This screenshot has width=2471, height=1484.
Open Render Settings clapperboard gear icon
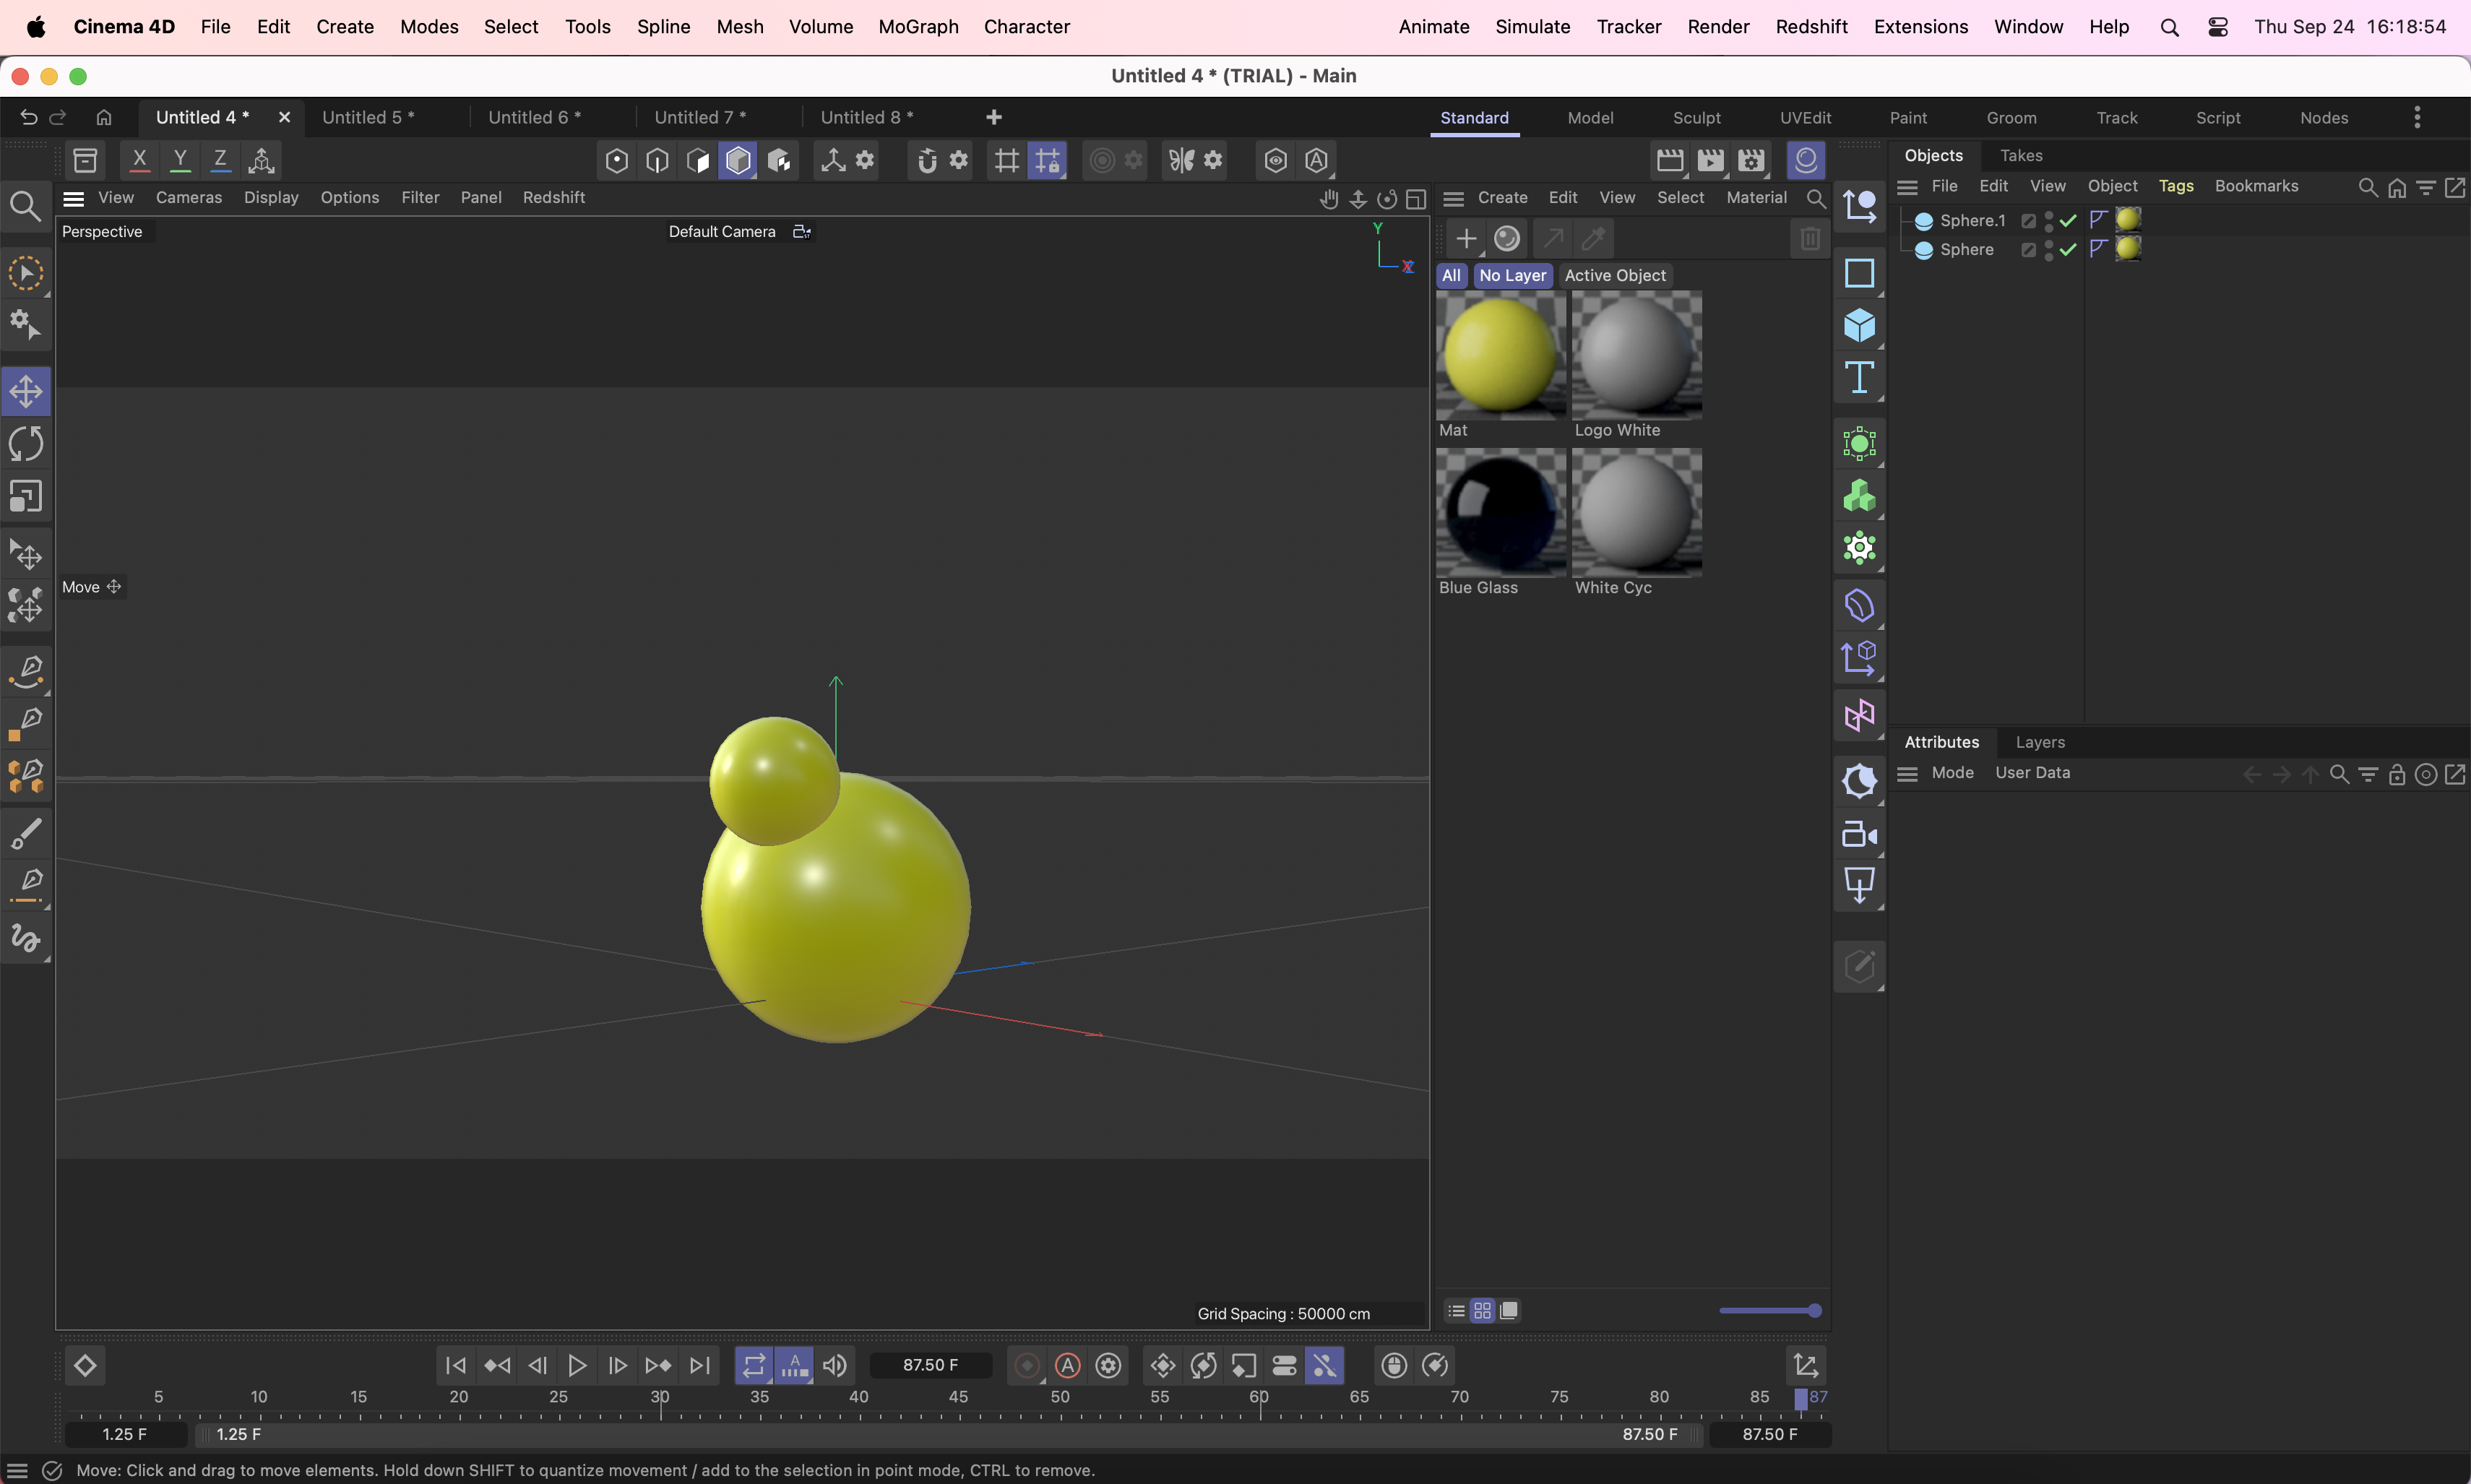1751,160
